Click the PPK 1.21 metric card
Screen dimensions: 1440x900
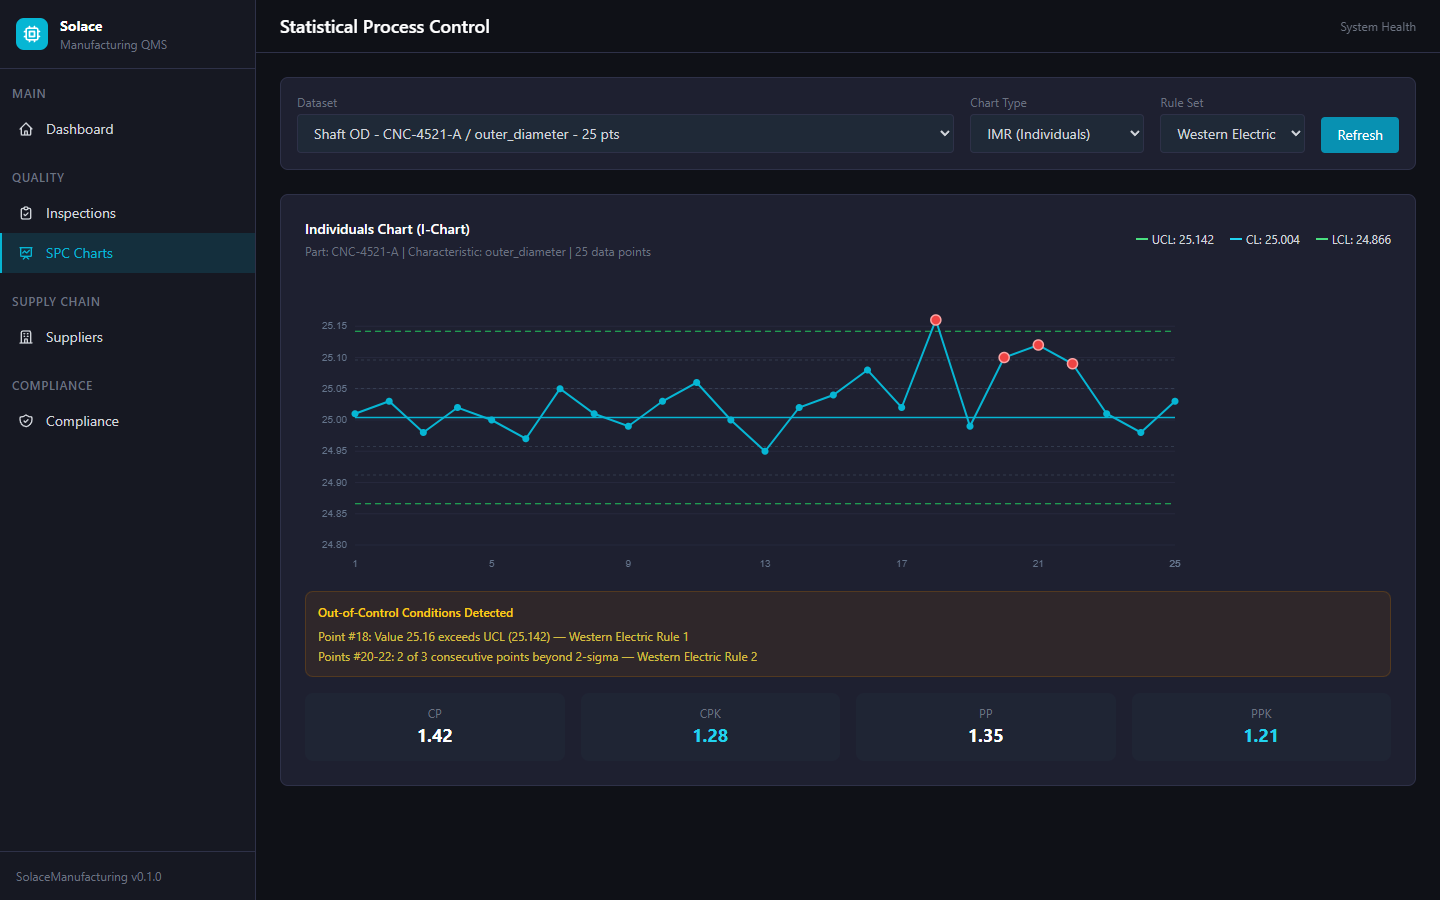coord(1261,727)
